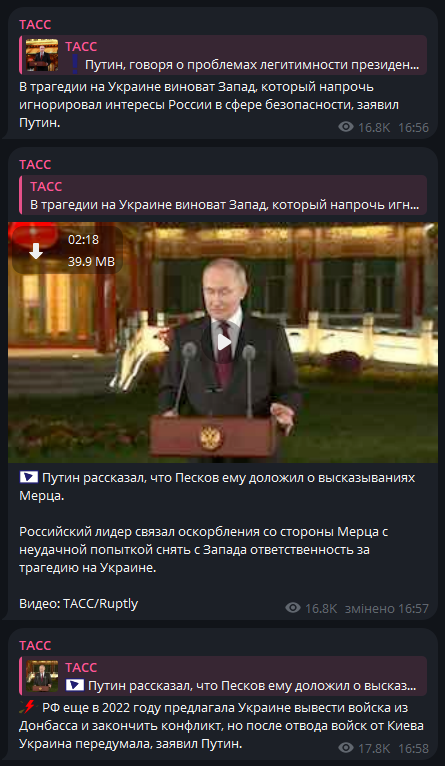Click the eye icon with 17.8K views
445x766 pixels.
tap(346, 747)
